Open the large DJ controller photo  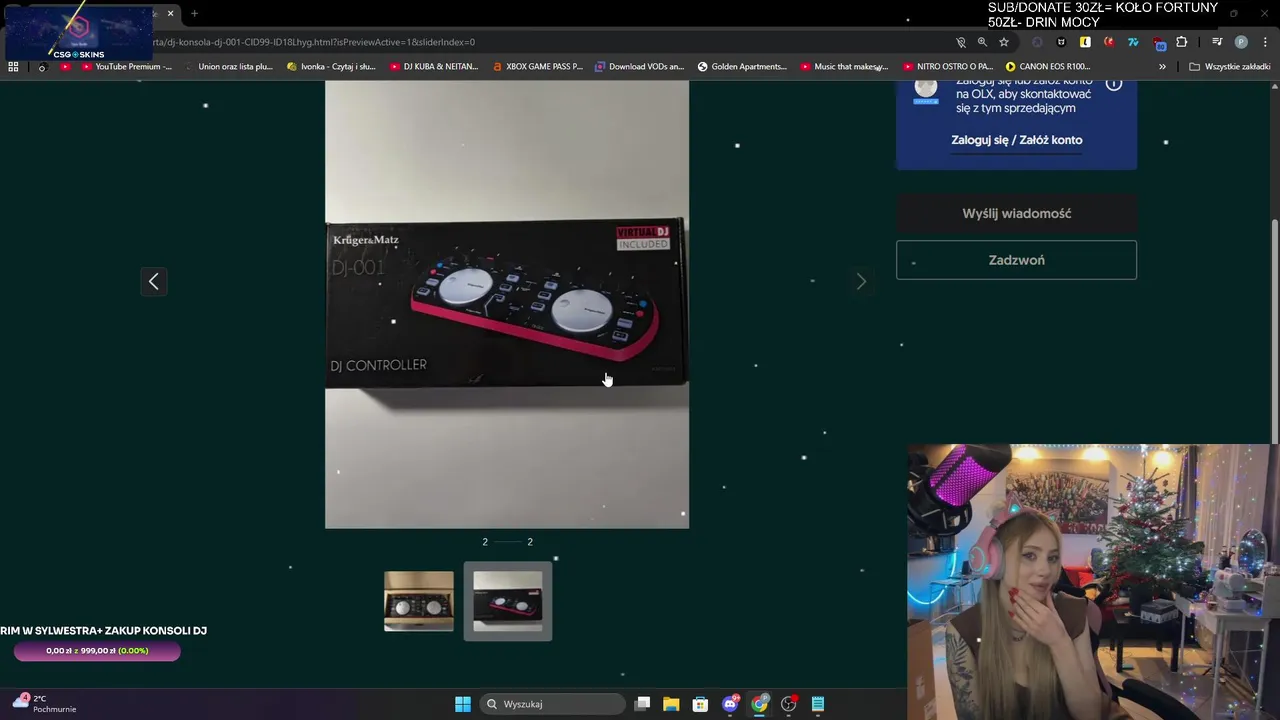pyautogui.click(x=507, y=304)
